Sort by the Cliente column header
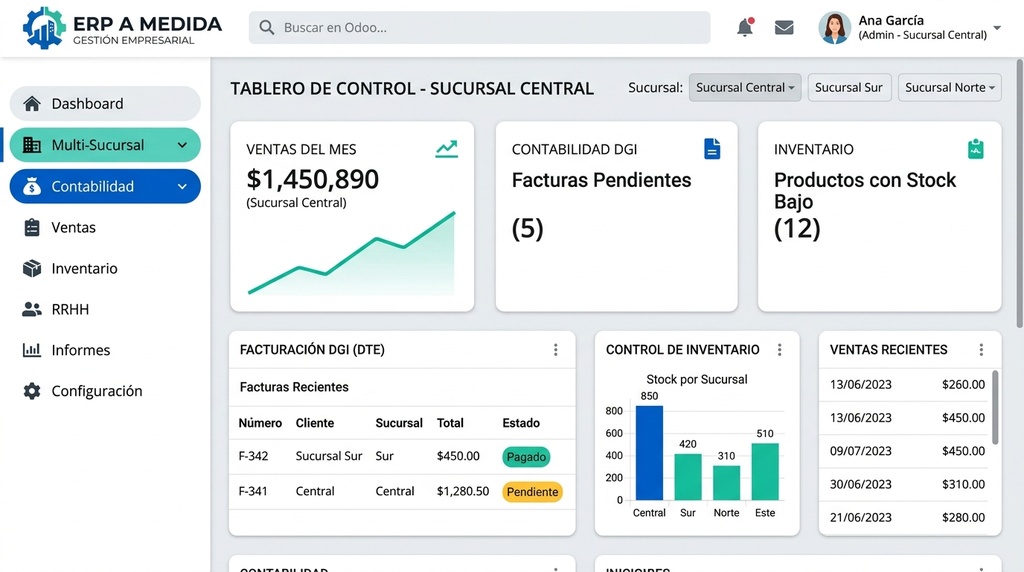This screenshot has width=1024, height=572. pyautogui.click(x=315, y=423)
